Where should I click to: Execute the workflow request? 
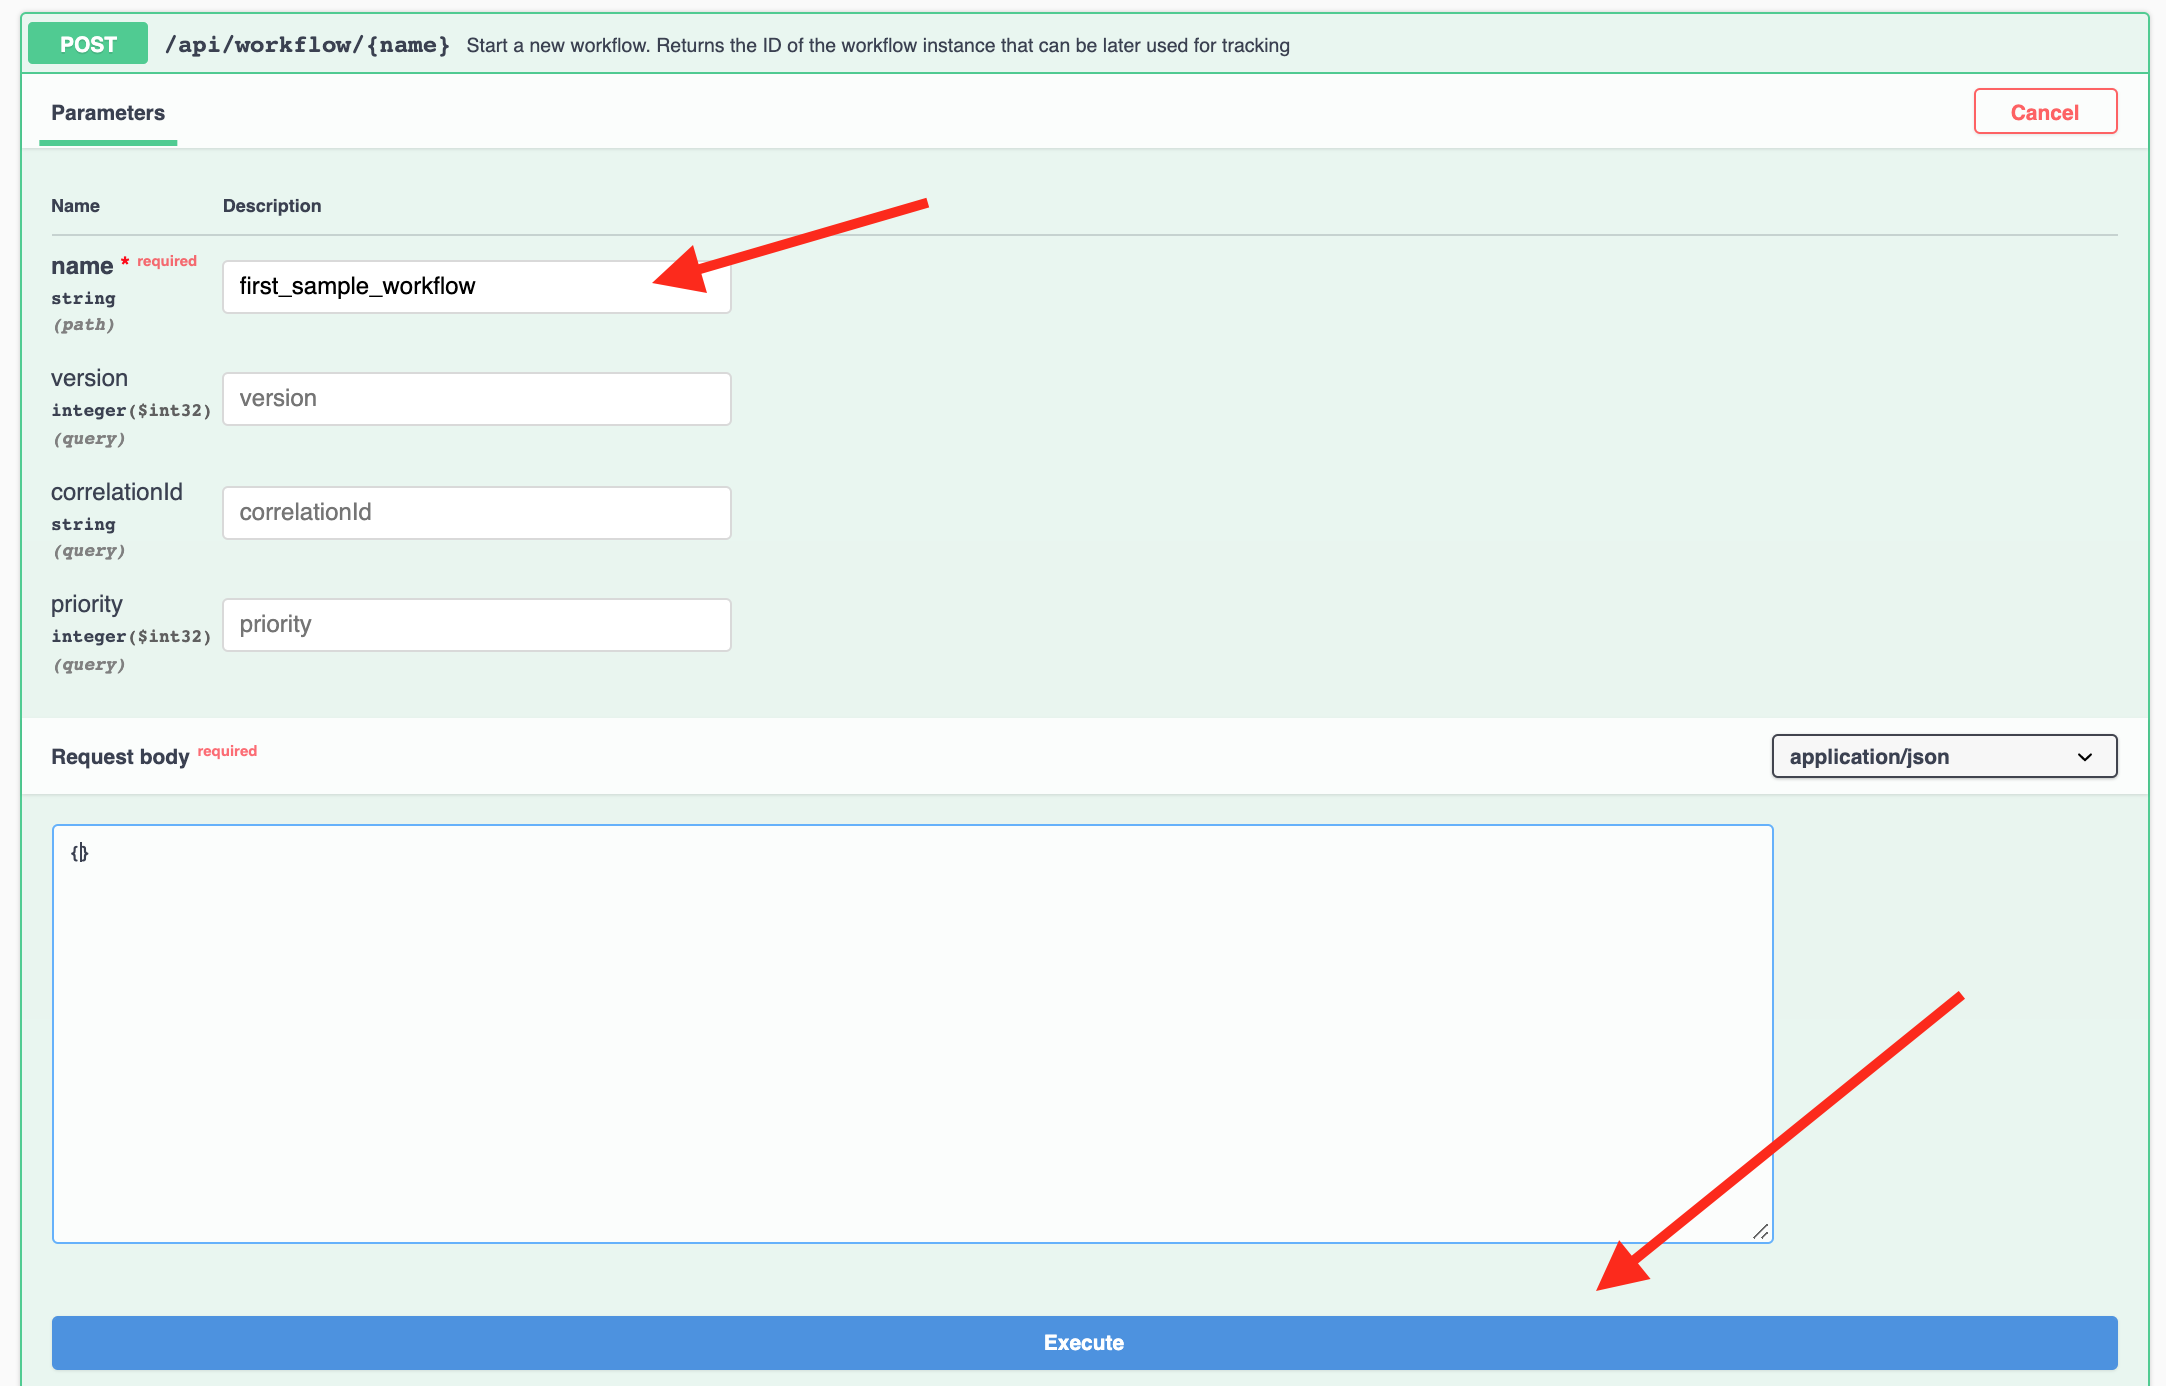pyautogui.click(x=1084, y=1342)
